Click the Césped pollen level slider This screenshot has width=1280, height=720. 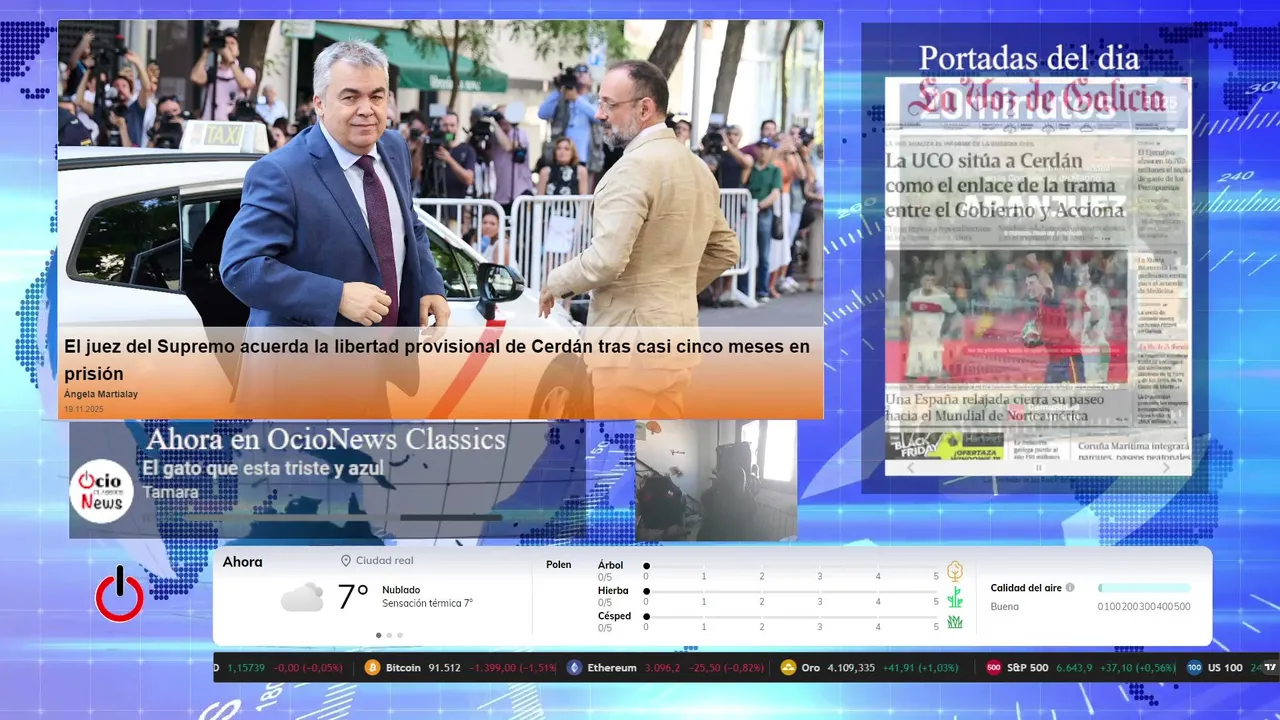click(x=791, y=617)
